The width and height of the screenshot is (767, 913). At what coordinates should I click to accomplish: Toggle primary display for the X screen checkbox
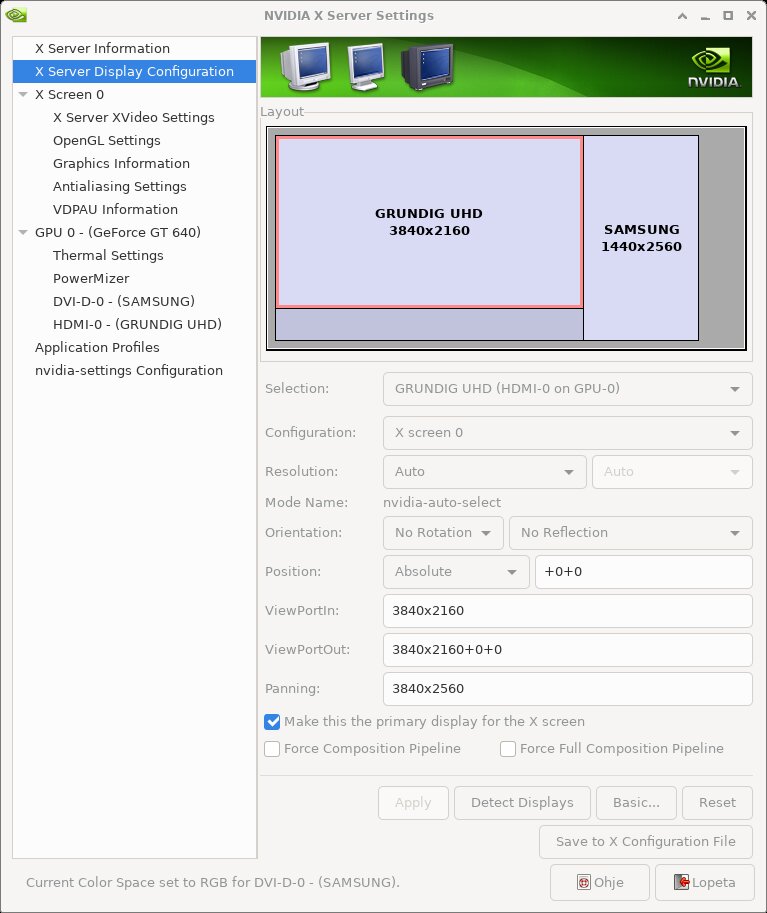pos(272,722)
